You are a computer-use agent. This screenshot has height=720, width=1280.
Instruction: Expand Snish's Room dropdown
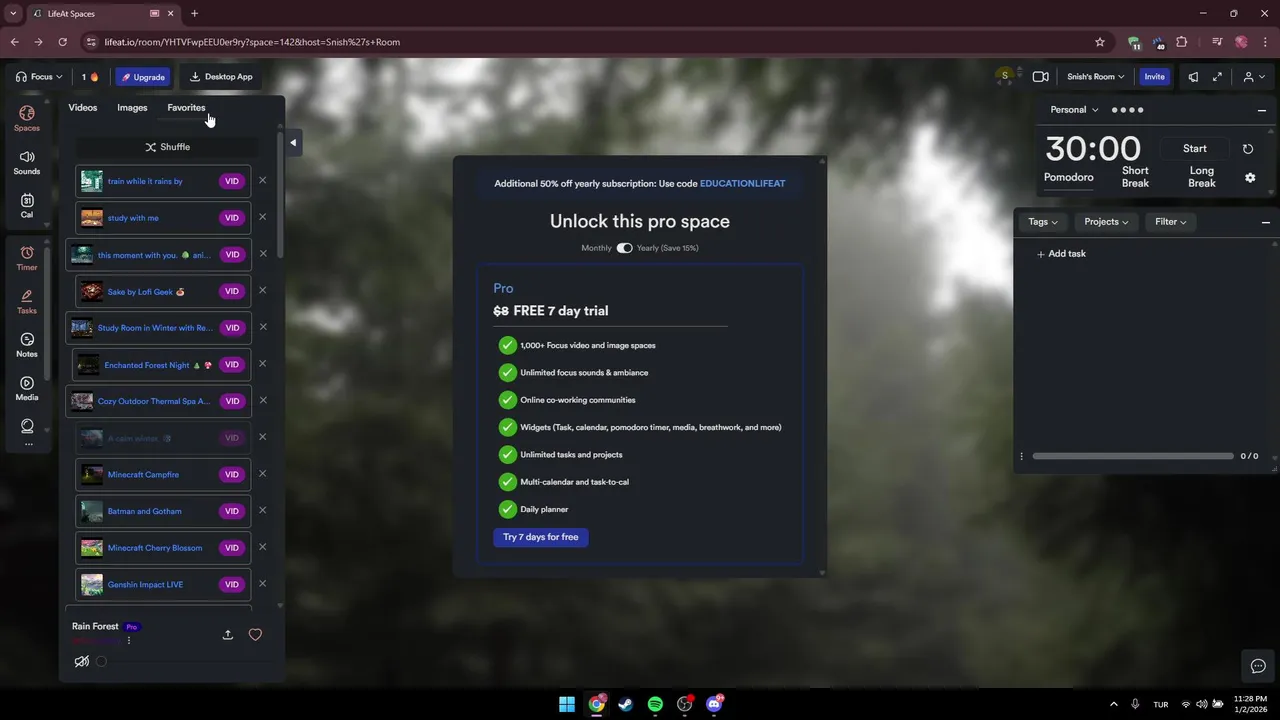click(1095, 77)
